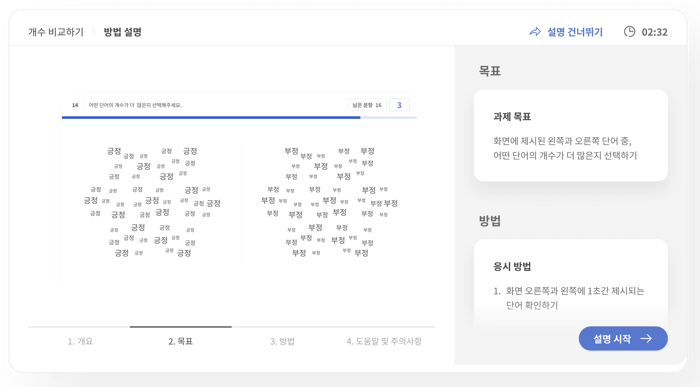Go to 4. 도움말 및 주의사항 tab
Screen dimensions: 700x387
click(x=384, y=341)
